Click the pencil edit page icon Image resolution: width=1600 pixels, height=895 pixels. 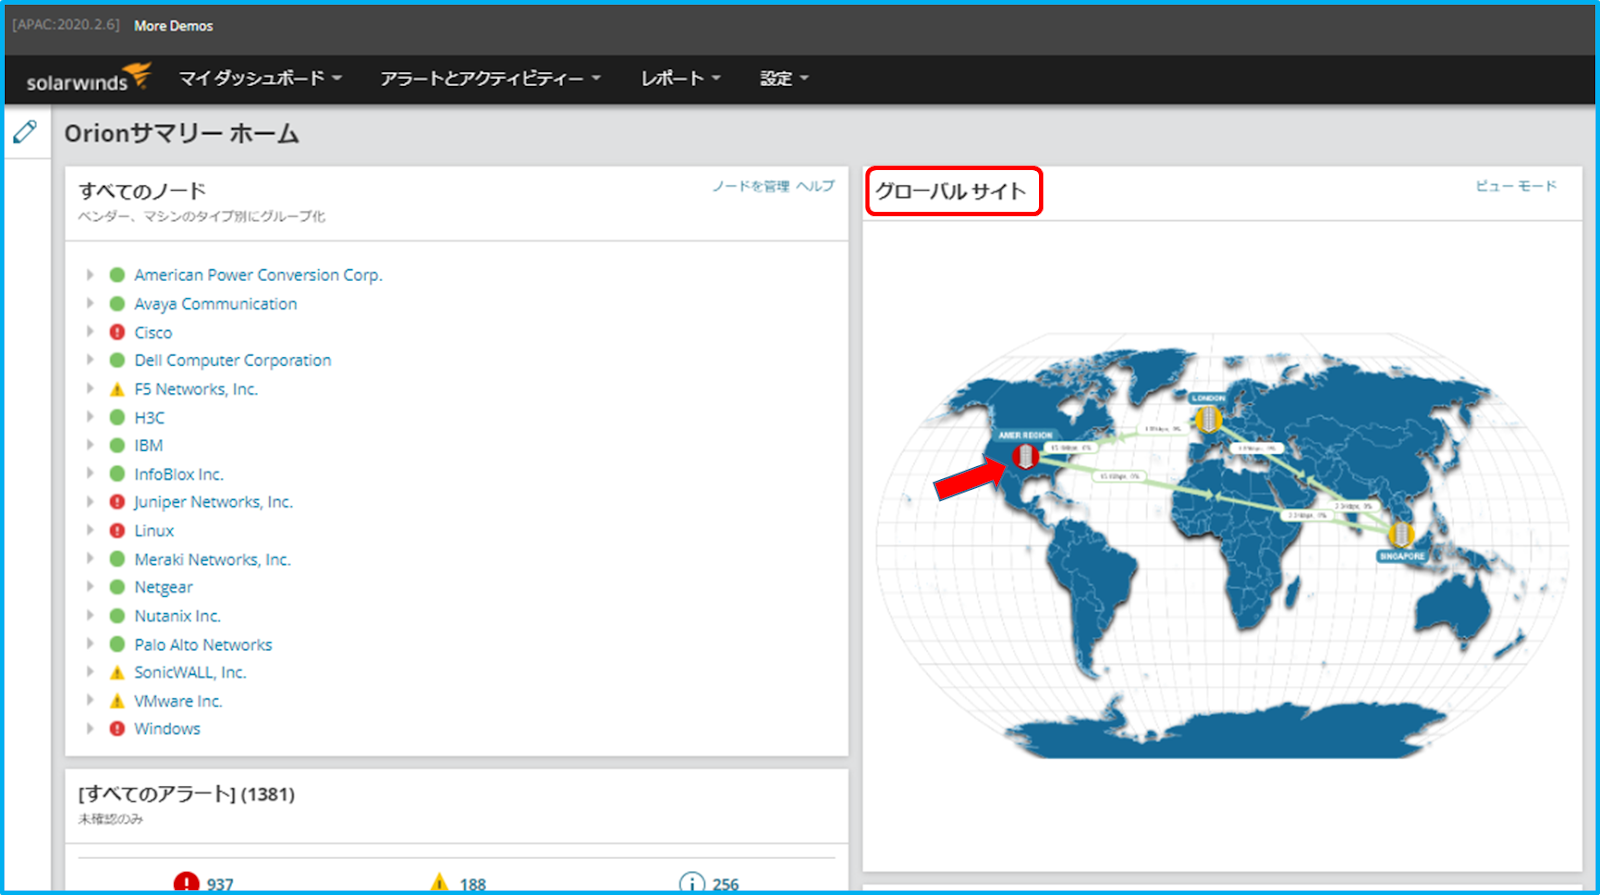(25, 132)
